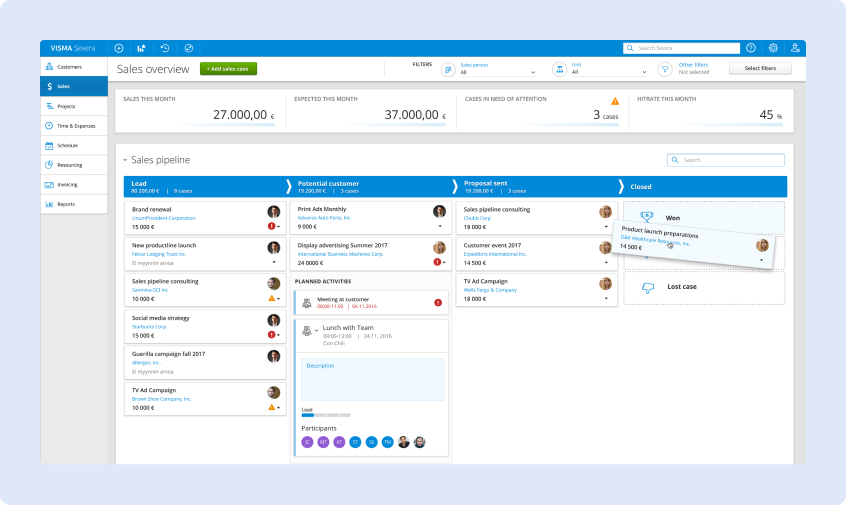Viewport: 846px width, 505px height.
Task: Open the Starbucks Corp link
Action: (x=149, y=326)
